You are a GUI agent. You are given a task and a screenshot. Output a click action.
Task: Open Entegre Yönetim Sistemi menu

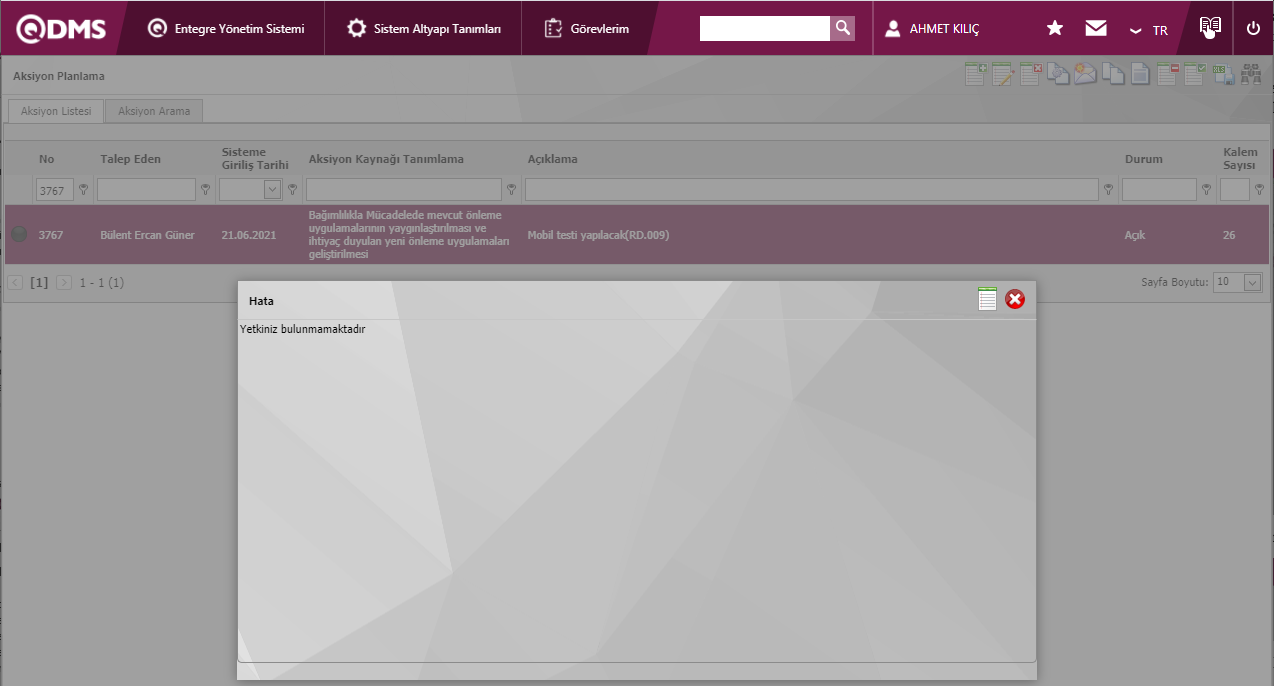click(x=226, y=29)
